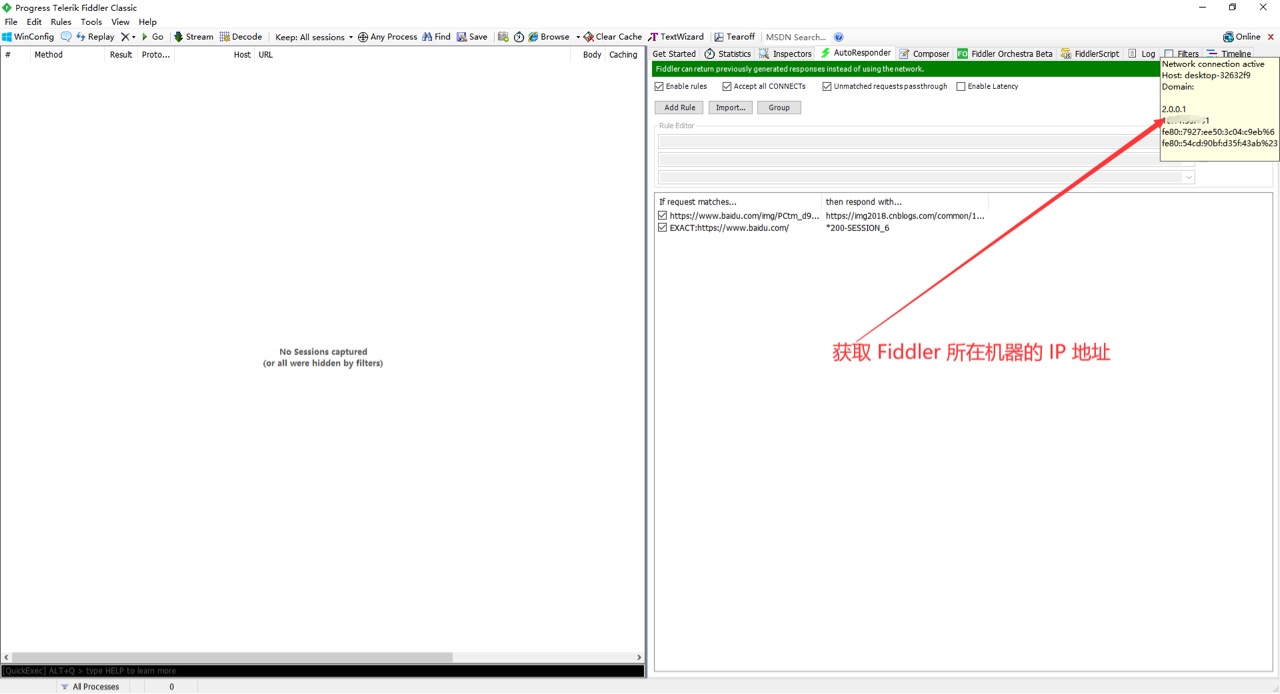The image size is (1280, 694).
Task: Open the Edit menu
Action: coord(34,22)
